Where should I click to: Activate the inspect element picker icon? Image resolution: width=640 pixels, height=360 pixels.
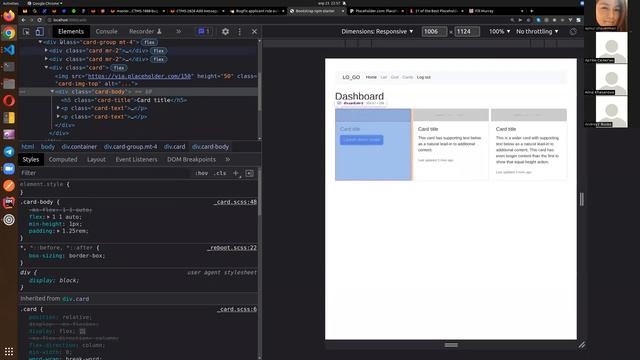(27, 31)
